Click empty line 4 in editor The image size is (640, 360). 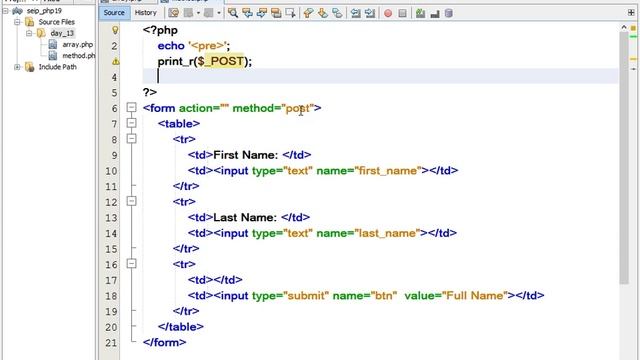pos(380,76)
